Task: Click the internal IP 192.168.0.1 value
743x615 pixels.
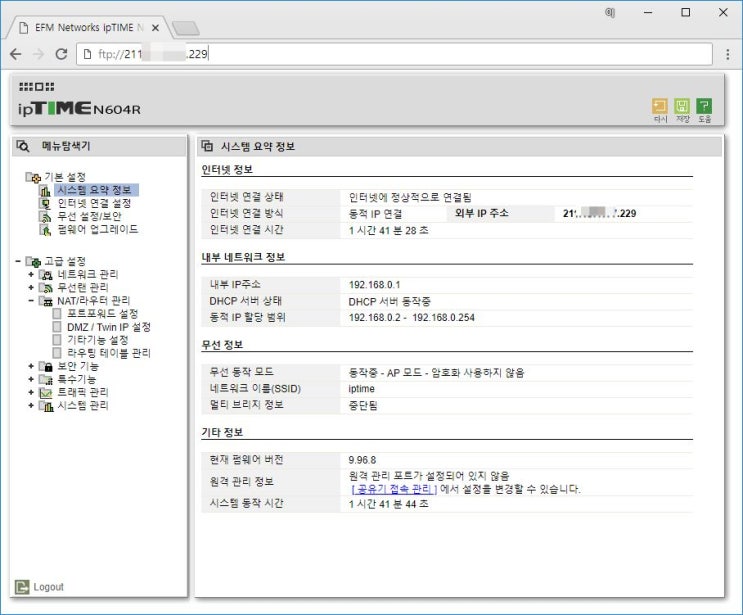Action: tap(374, 285)
